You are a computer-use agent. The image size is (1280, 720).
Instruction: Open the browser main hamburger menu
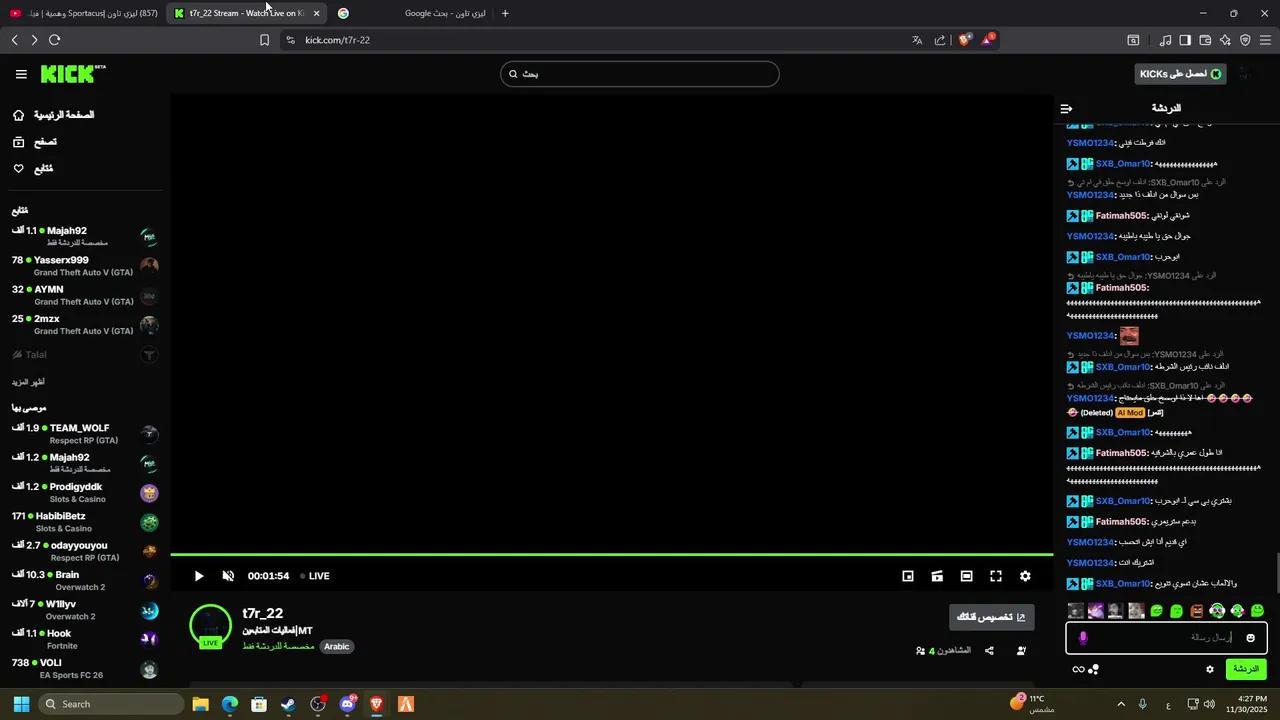click(x=1265, y=40)
